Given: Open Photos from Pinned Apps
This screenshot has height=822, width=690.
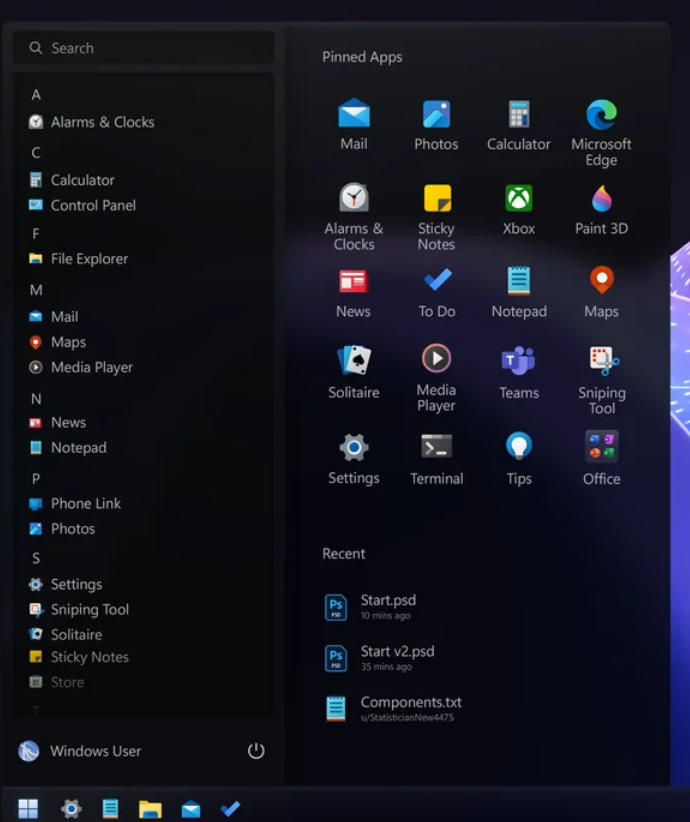Looking at the screenshot, I should click(436, 124).
